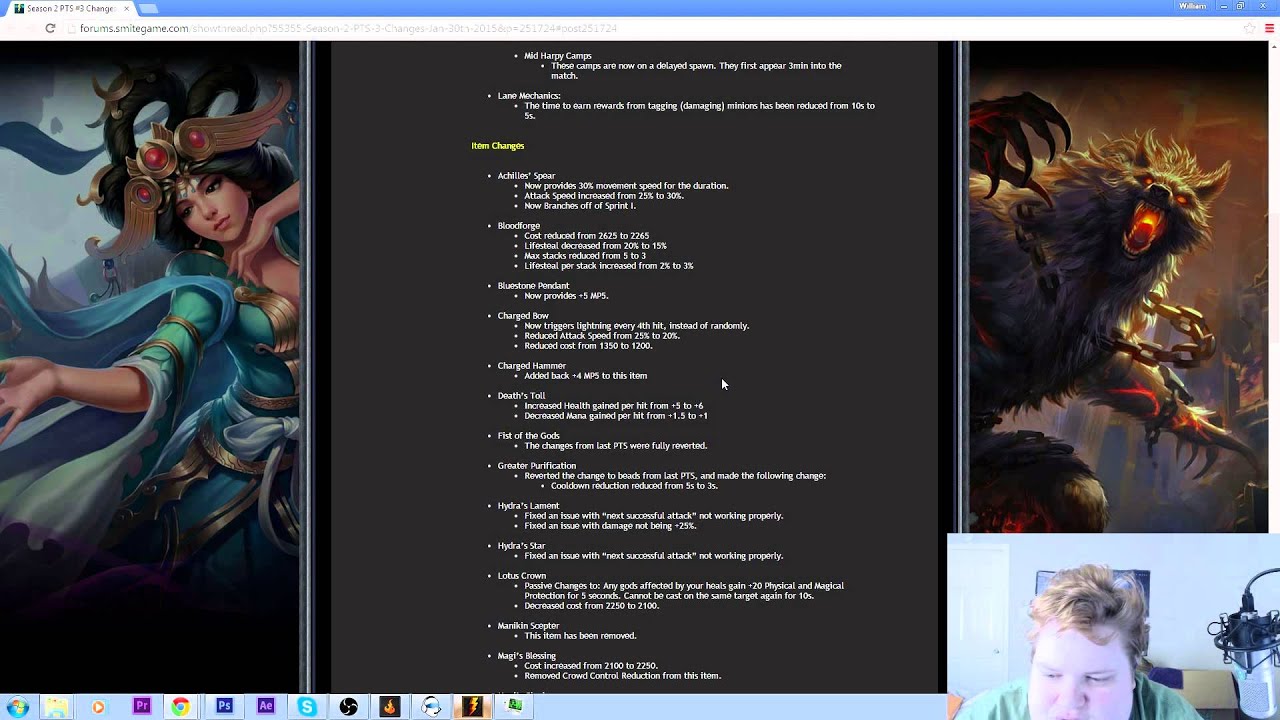1280x720 pixels.
Task: Click the Hydra's Star item name
Action: tap(522, 546)
